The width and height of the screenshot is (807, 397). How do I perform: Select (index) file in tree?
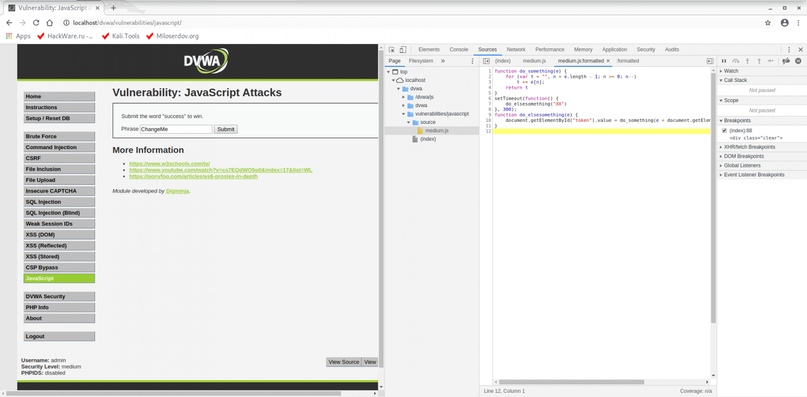(428, 139)
